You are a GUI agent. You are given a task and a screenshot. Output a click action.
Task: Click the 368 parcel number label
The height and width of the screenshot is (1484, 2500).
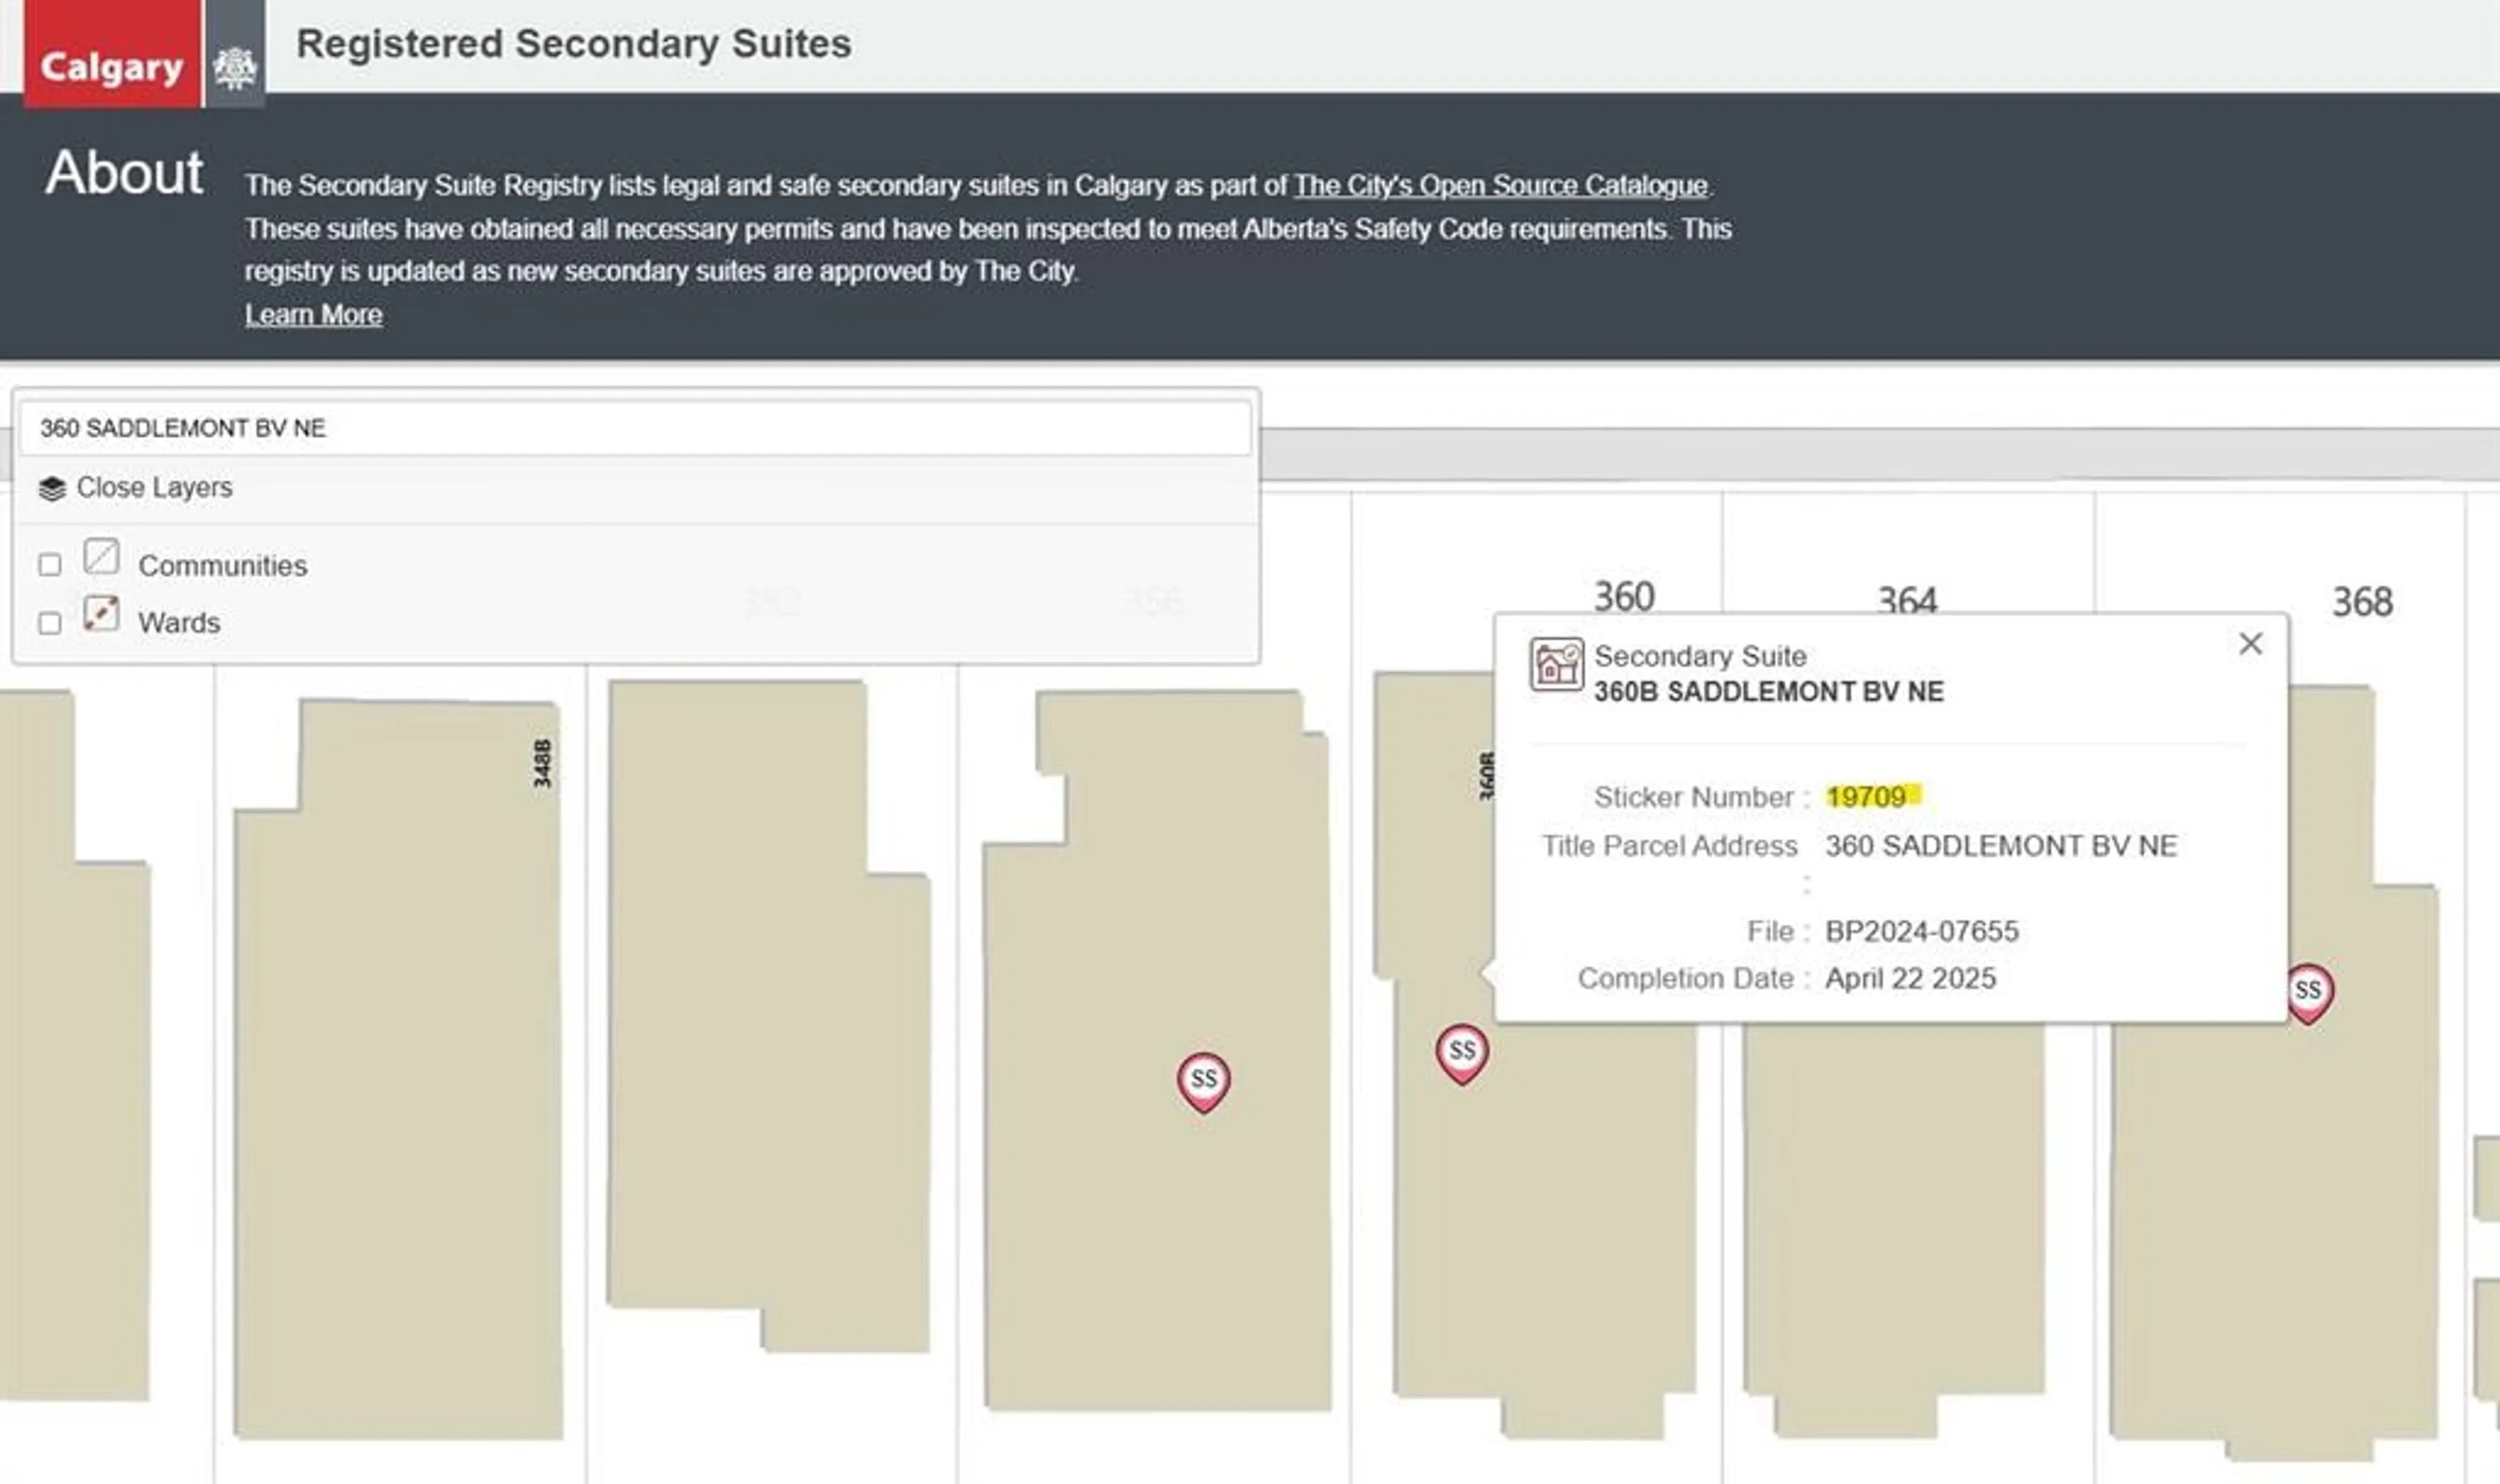pos(2362,602)
